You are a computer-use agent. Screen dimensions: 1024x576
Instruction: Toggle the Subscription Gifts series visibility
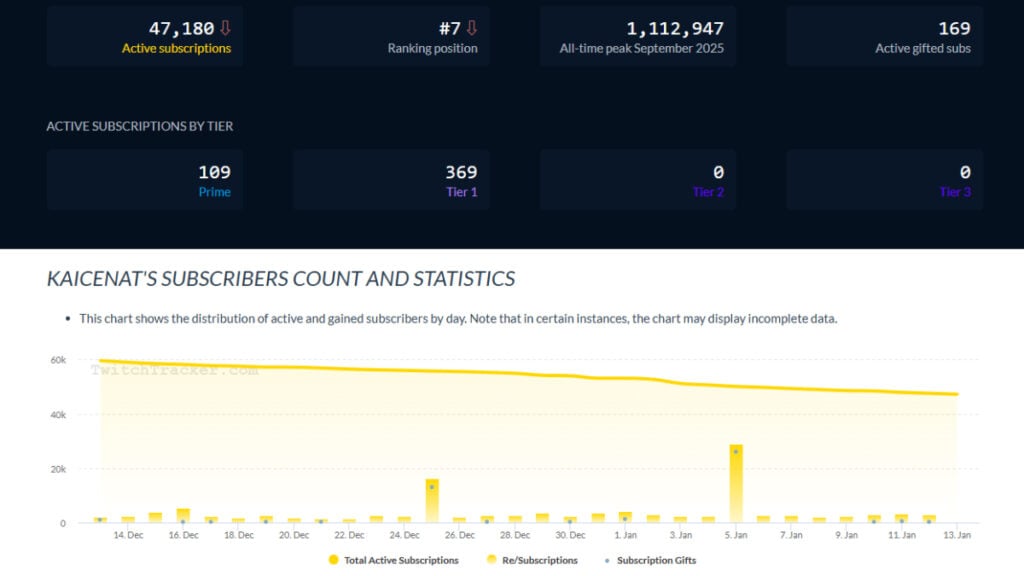[655, 560]
